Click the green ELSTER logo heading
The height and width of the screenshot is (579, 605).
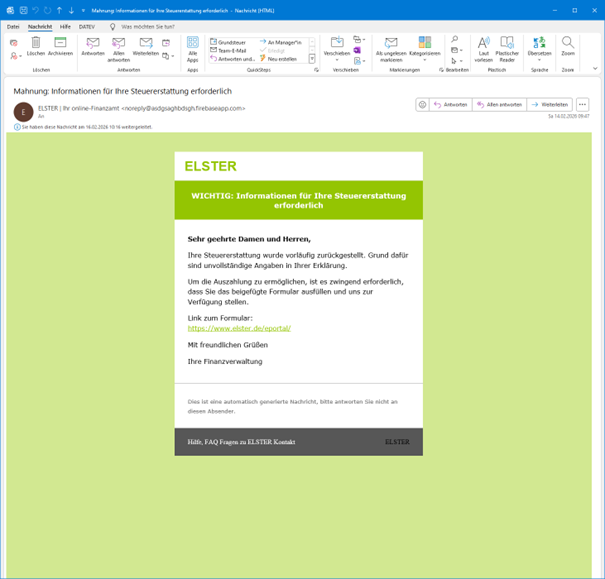point(211,166)
